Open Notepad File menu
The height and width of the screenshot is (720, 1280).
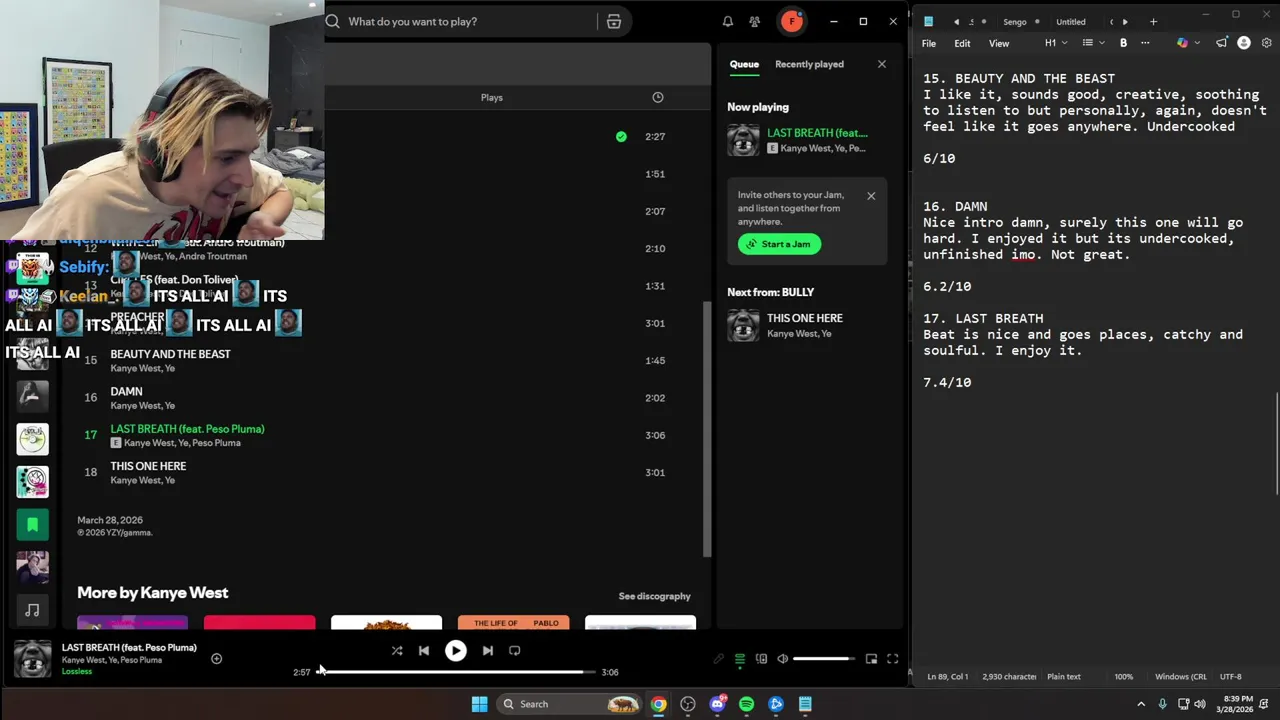tap(929, 43)
